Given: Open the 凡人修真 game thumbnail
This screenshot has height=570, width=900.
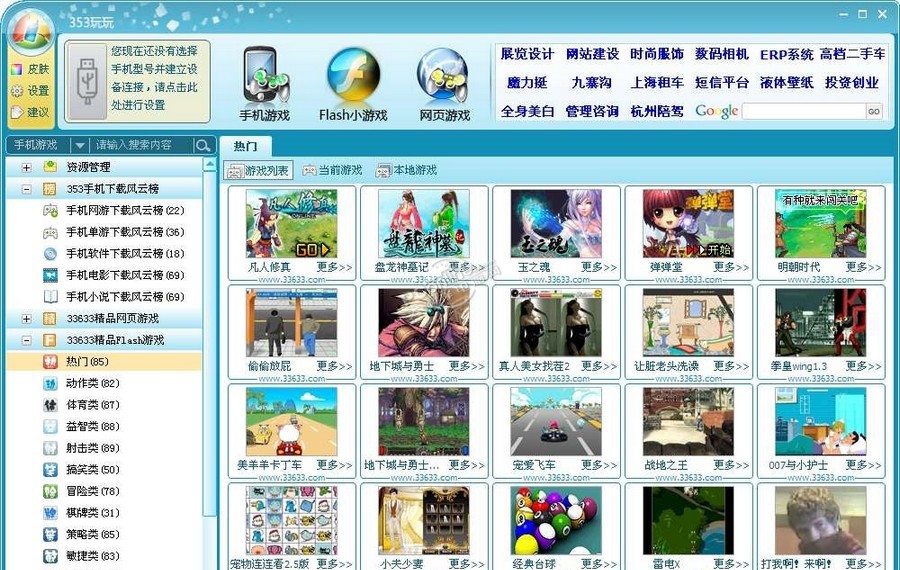Looking at the screenshot, I should [292, 224].
